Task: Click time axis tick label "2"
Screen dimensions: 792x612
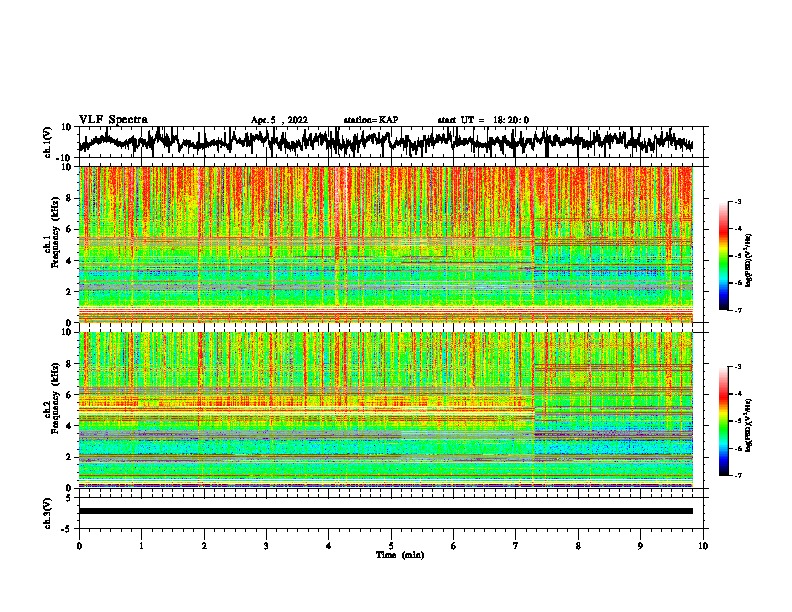Action: tap(204, 546)
